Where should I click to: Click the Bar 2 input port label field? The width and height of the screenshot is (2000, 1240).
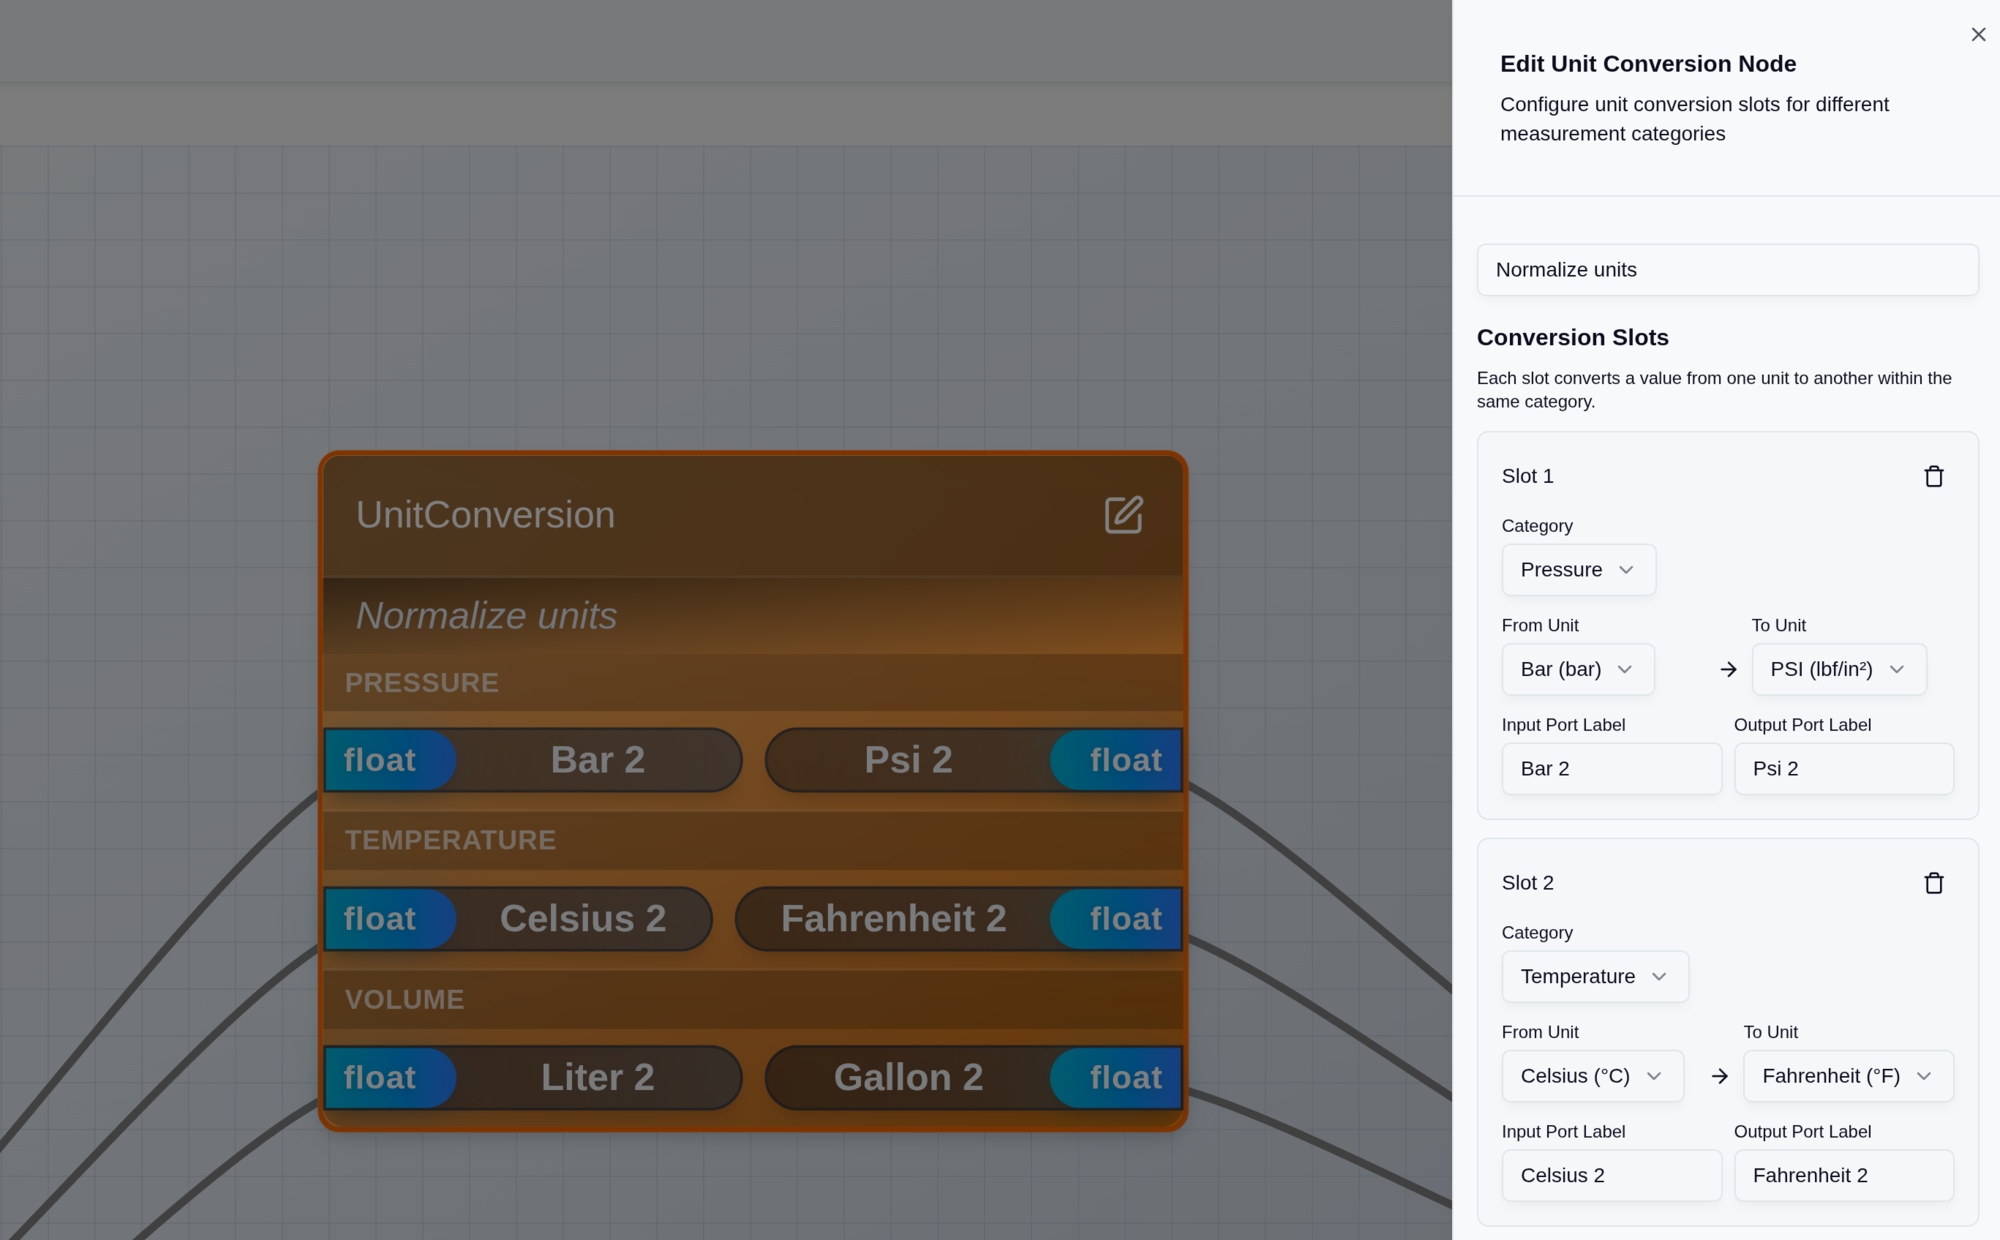pos(1611,769)
